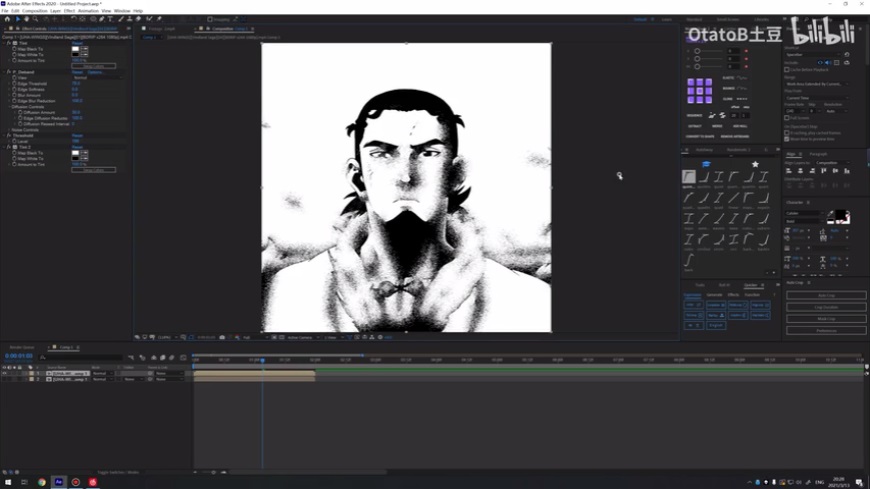Expand the Noise Controls group
The image size is (870, 489).
(x=9, y=130)
